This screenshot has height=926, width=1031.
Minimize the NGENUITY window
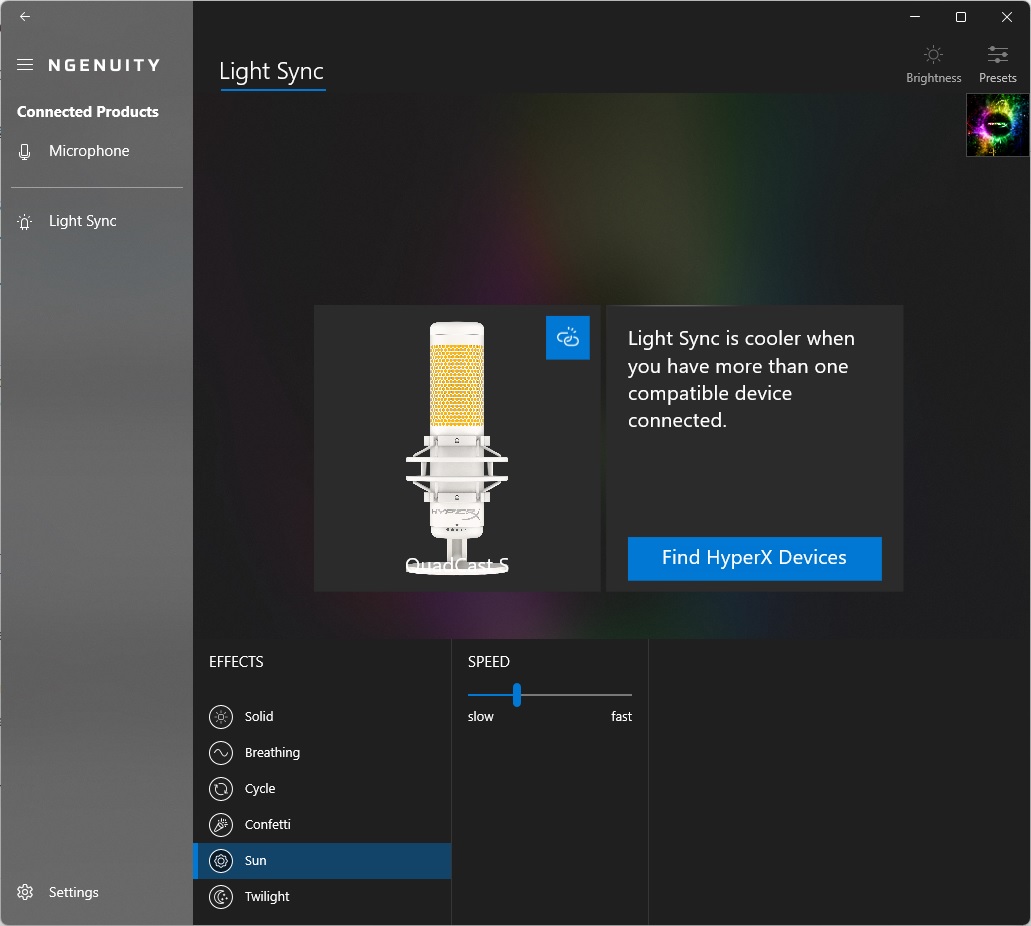[915, 17]
